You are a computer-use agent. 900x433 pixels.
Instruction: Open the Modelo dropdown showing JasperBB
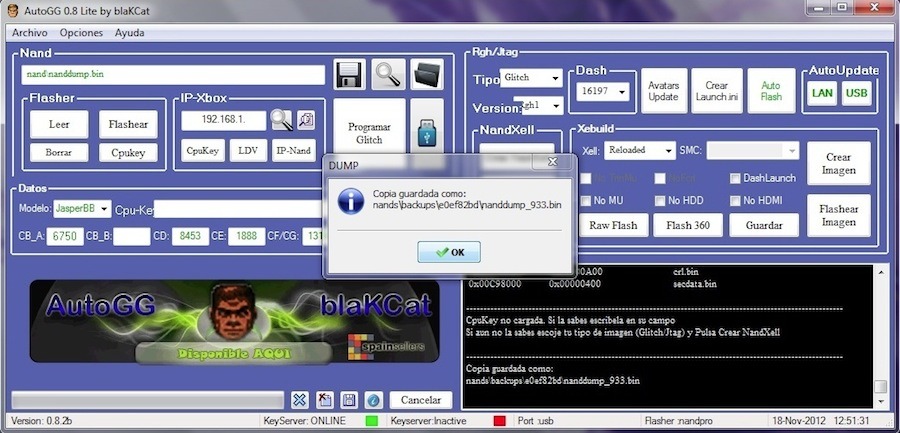83,209
